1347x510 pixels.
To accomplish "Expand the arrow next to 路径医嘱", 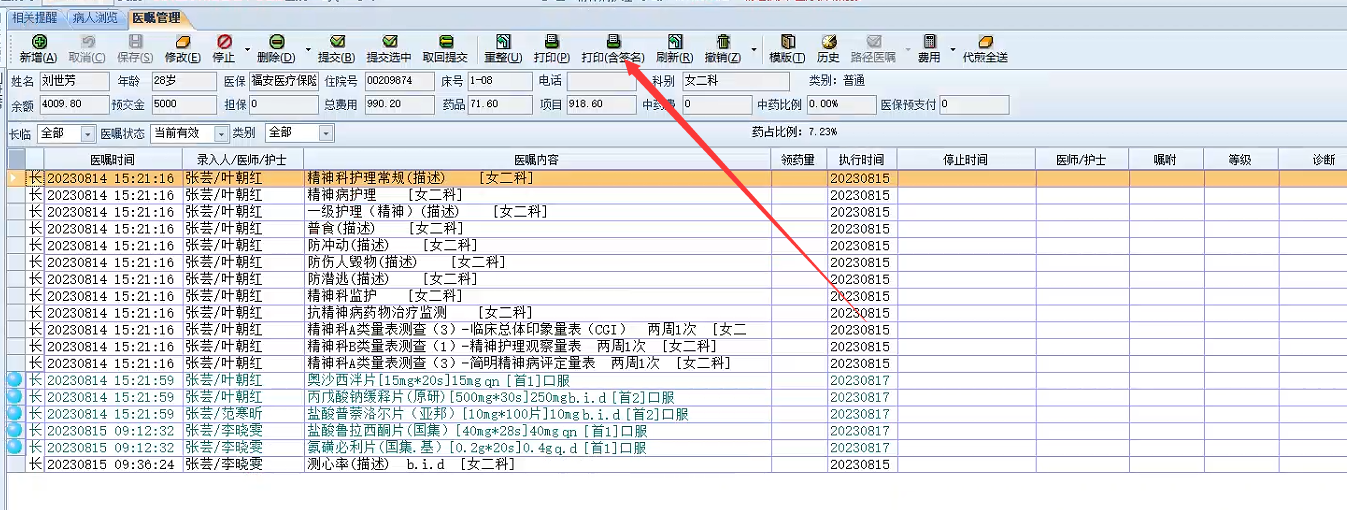I will point(908,48).
